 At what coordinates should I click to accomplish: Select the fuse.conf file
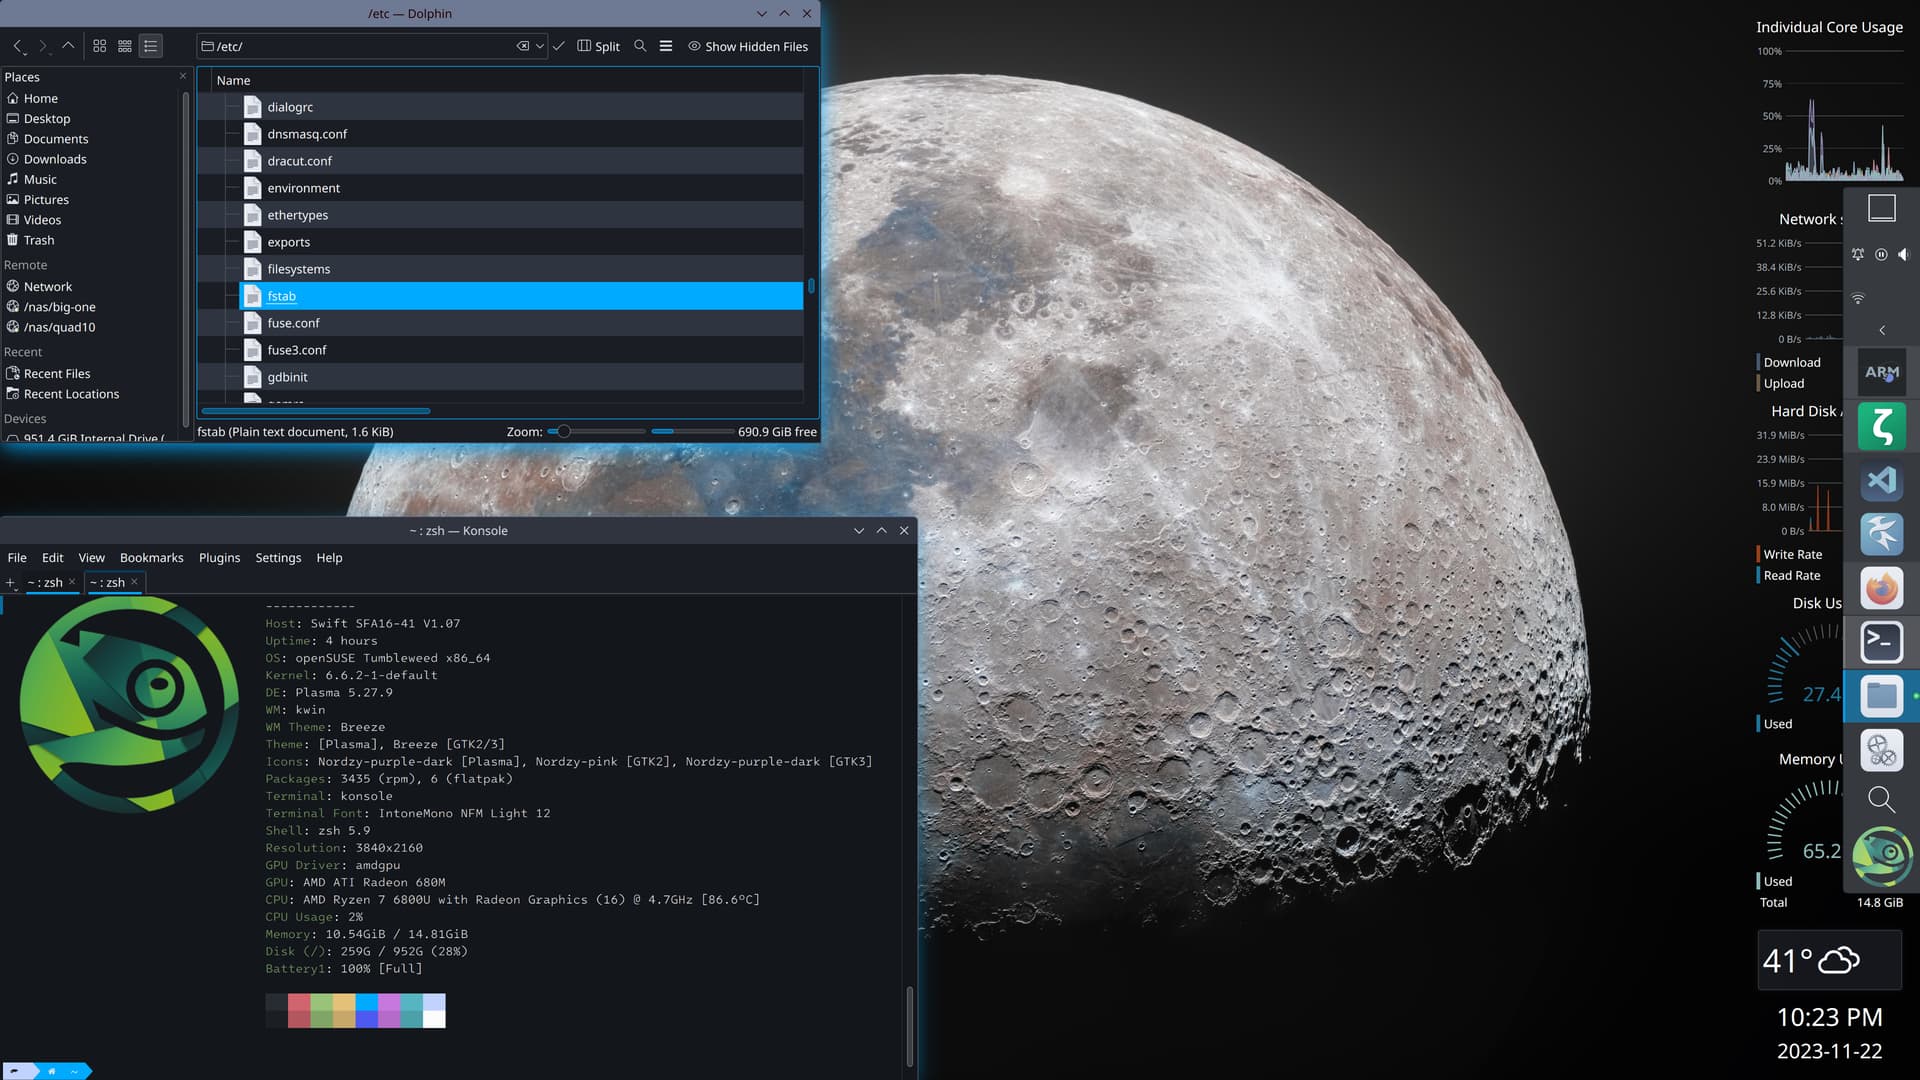click(x=520, y=323)
